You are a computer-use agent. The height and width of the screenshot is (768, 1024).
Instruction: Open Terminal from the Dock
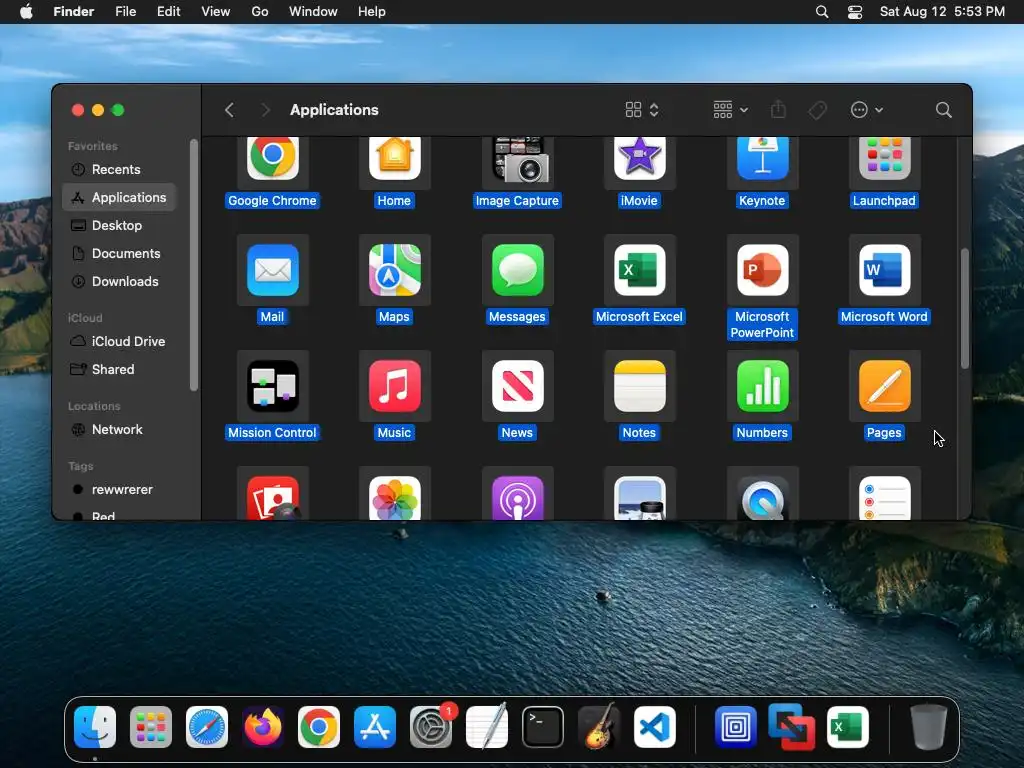[x=543, y=727]
